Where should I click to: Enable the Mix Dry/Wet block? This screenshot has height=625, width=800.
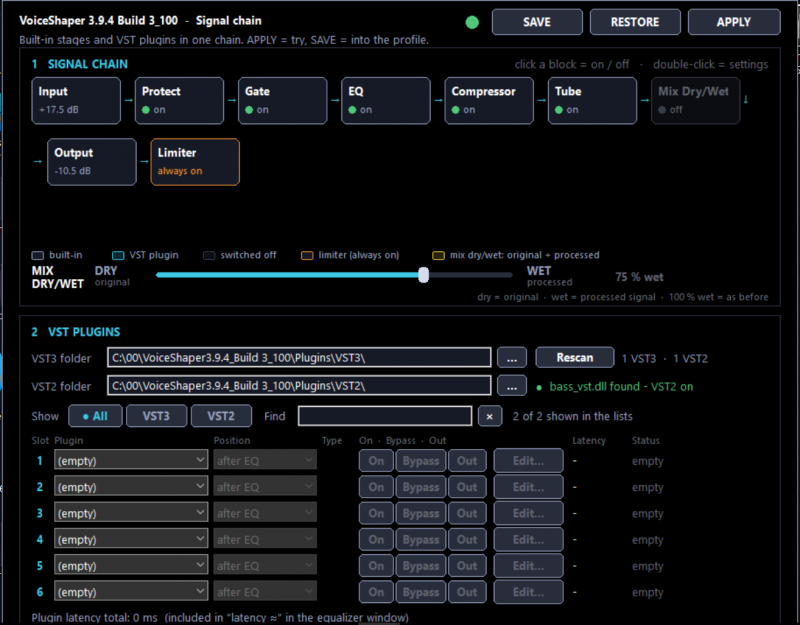point(695,101)
